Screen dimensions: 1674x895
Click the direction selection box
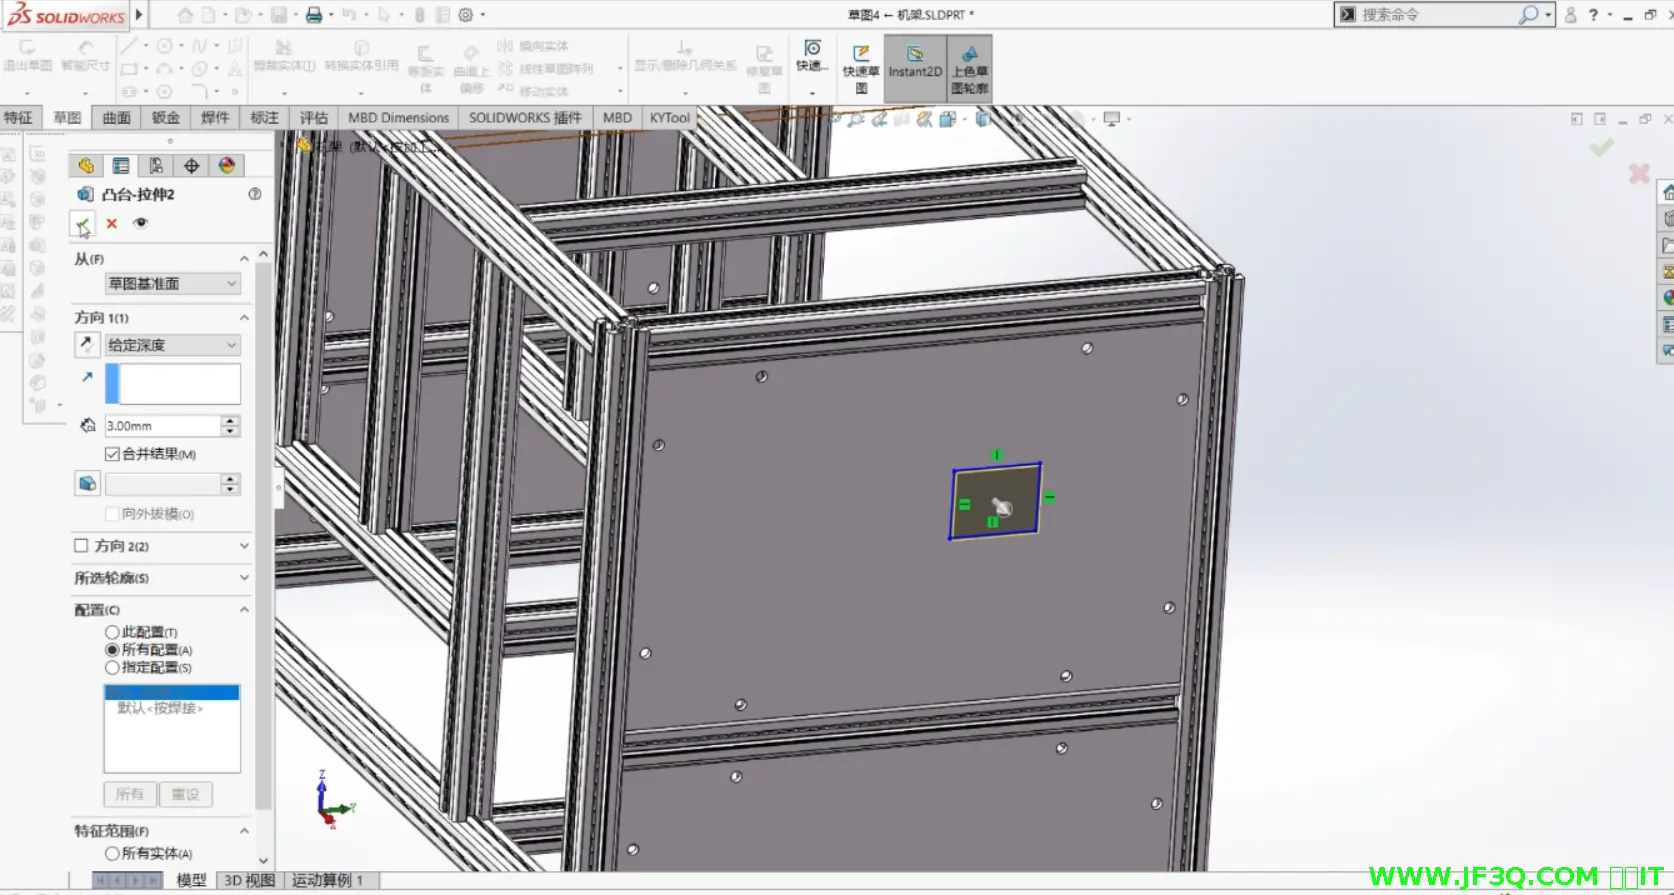tap(173, 384)
